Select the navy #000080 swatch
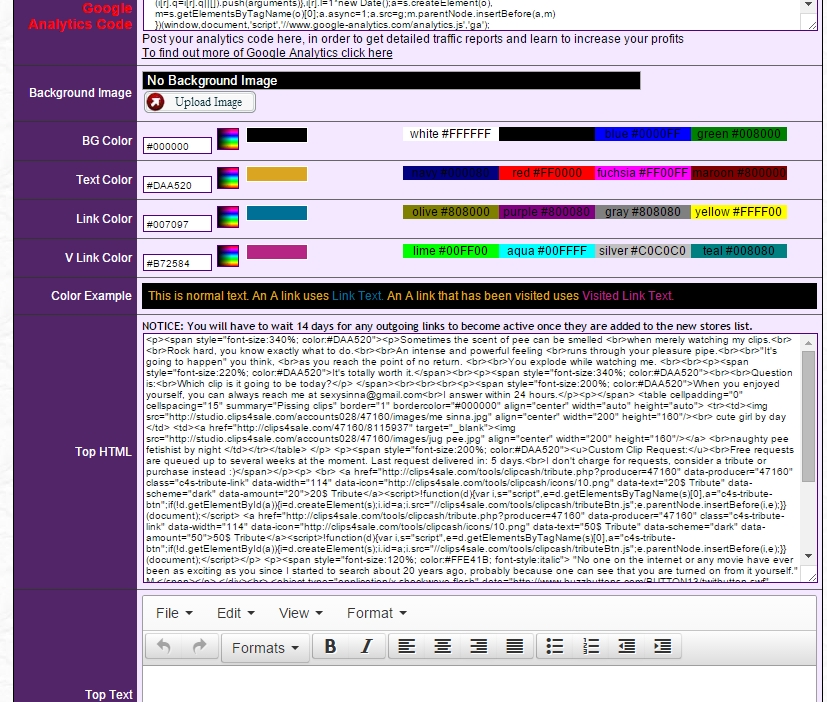Image resolution: width=827 pixels, height=702 pixels. pyautogui.click(x=450, y=173)
